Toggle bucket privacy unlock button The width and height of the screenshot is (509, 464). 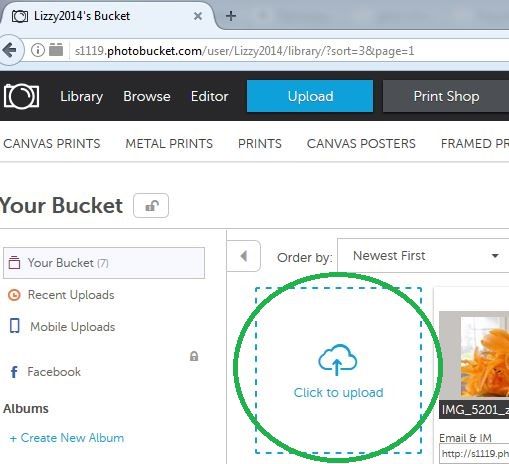click(151, 206)
